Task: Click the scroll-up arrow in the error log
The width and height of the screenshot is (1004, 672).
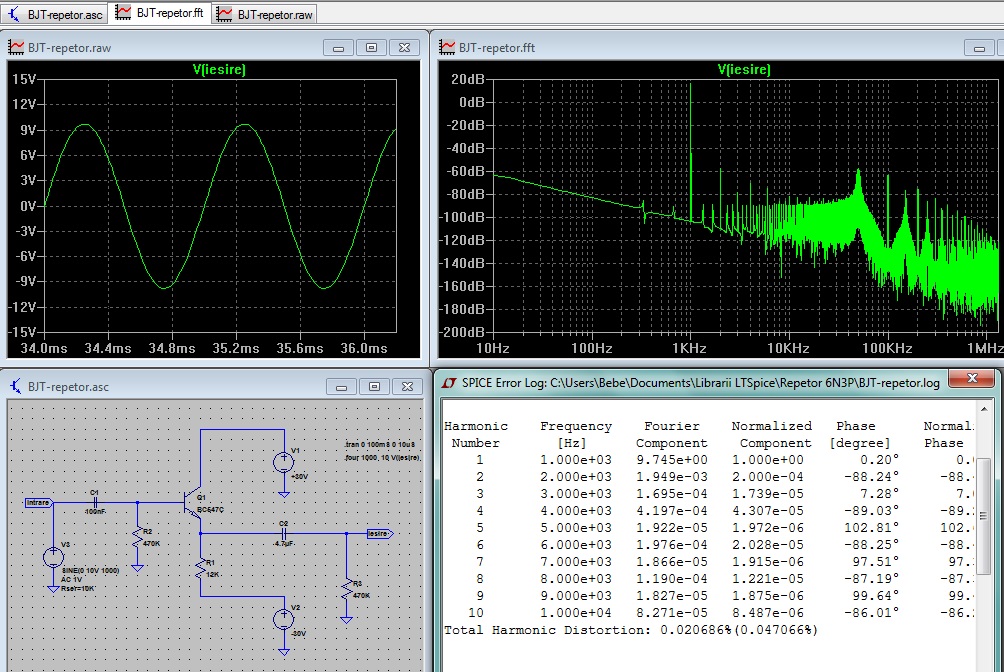Action: (x=984, y=409)
